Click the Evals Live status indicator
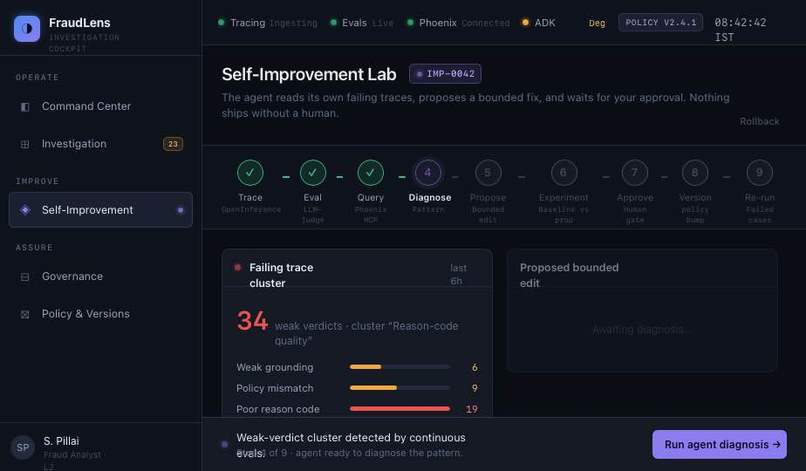 tap(361, 23)
